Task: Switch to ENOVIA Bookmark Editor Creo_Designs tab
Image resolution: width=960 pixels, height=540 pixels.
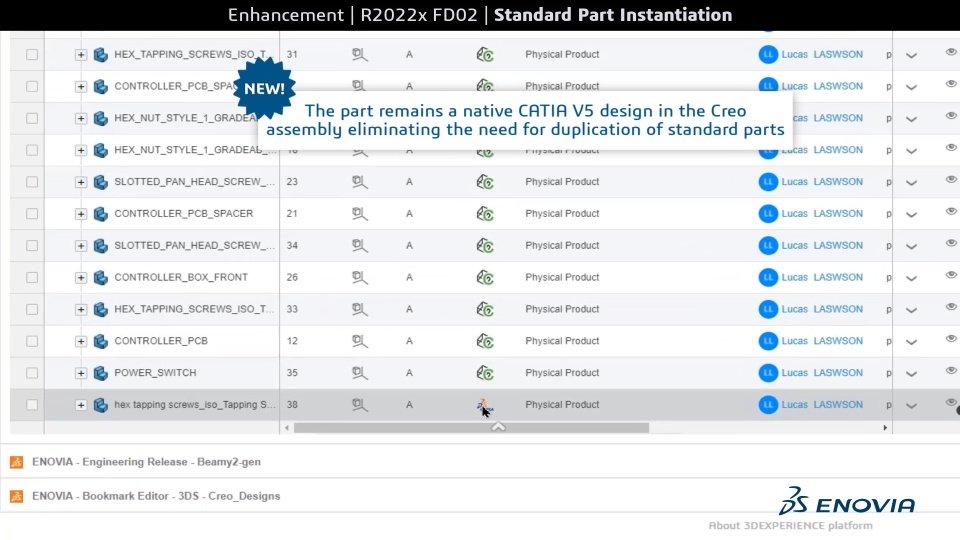Action: [x=156, y=497]
